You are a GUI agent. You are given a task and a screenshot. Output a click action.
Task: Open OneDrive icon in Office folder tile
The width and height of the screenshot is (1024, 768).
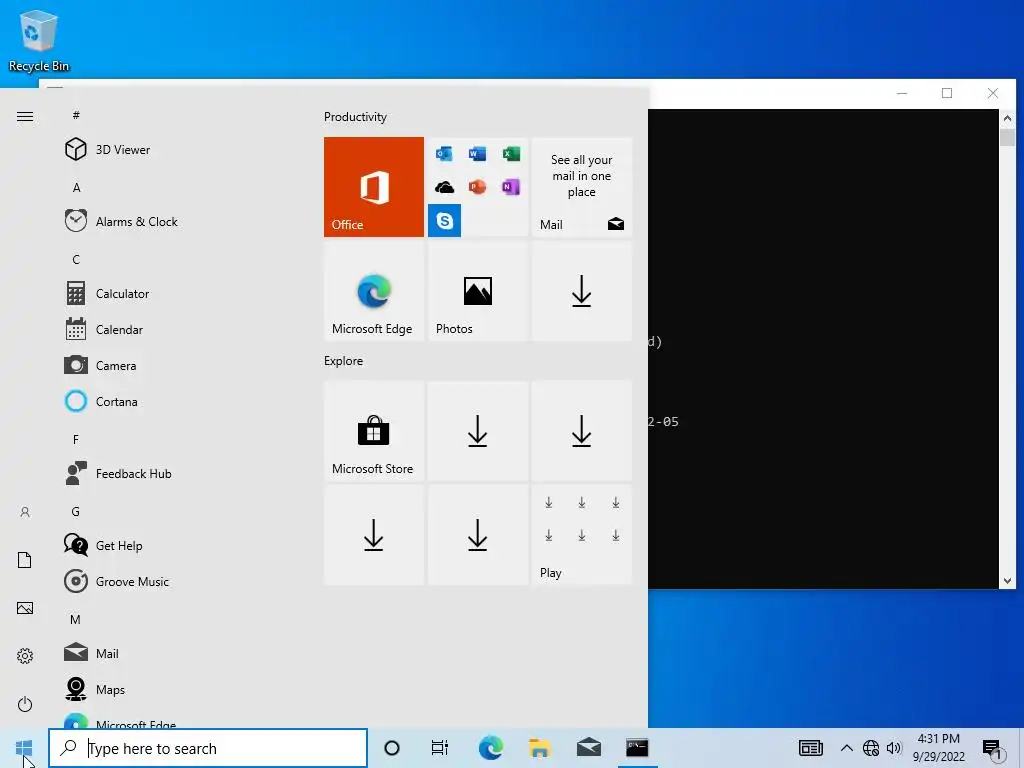444,187
